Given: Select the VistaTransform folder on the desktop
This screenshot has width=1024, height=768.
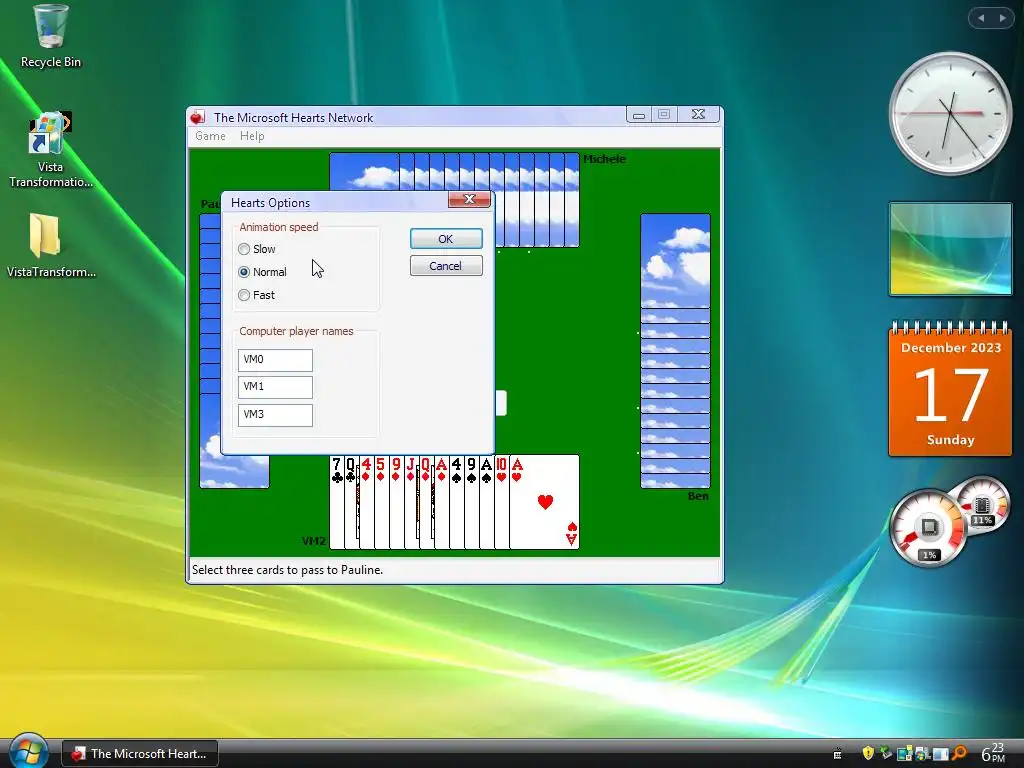Looking at the screenshot, I should click(50, 246).
